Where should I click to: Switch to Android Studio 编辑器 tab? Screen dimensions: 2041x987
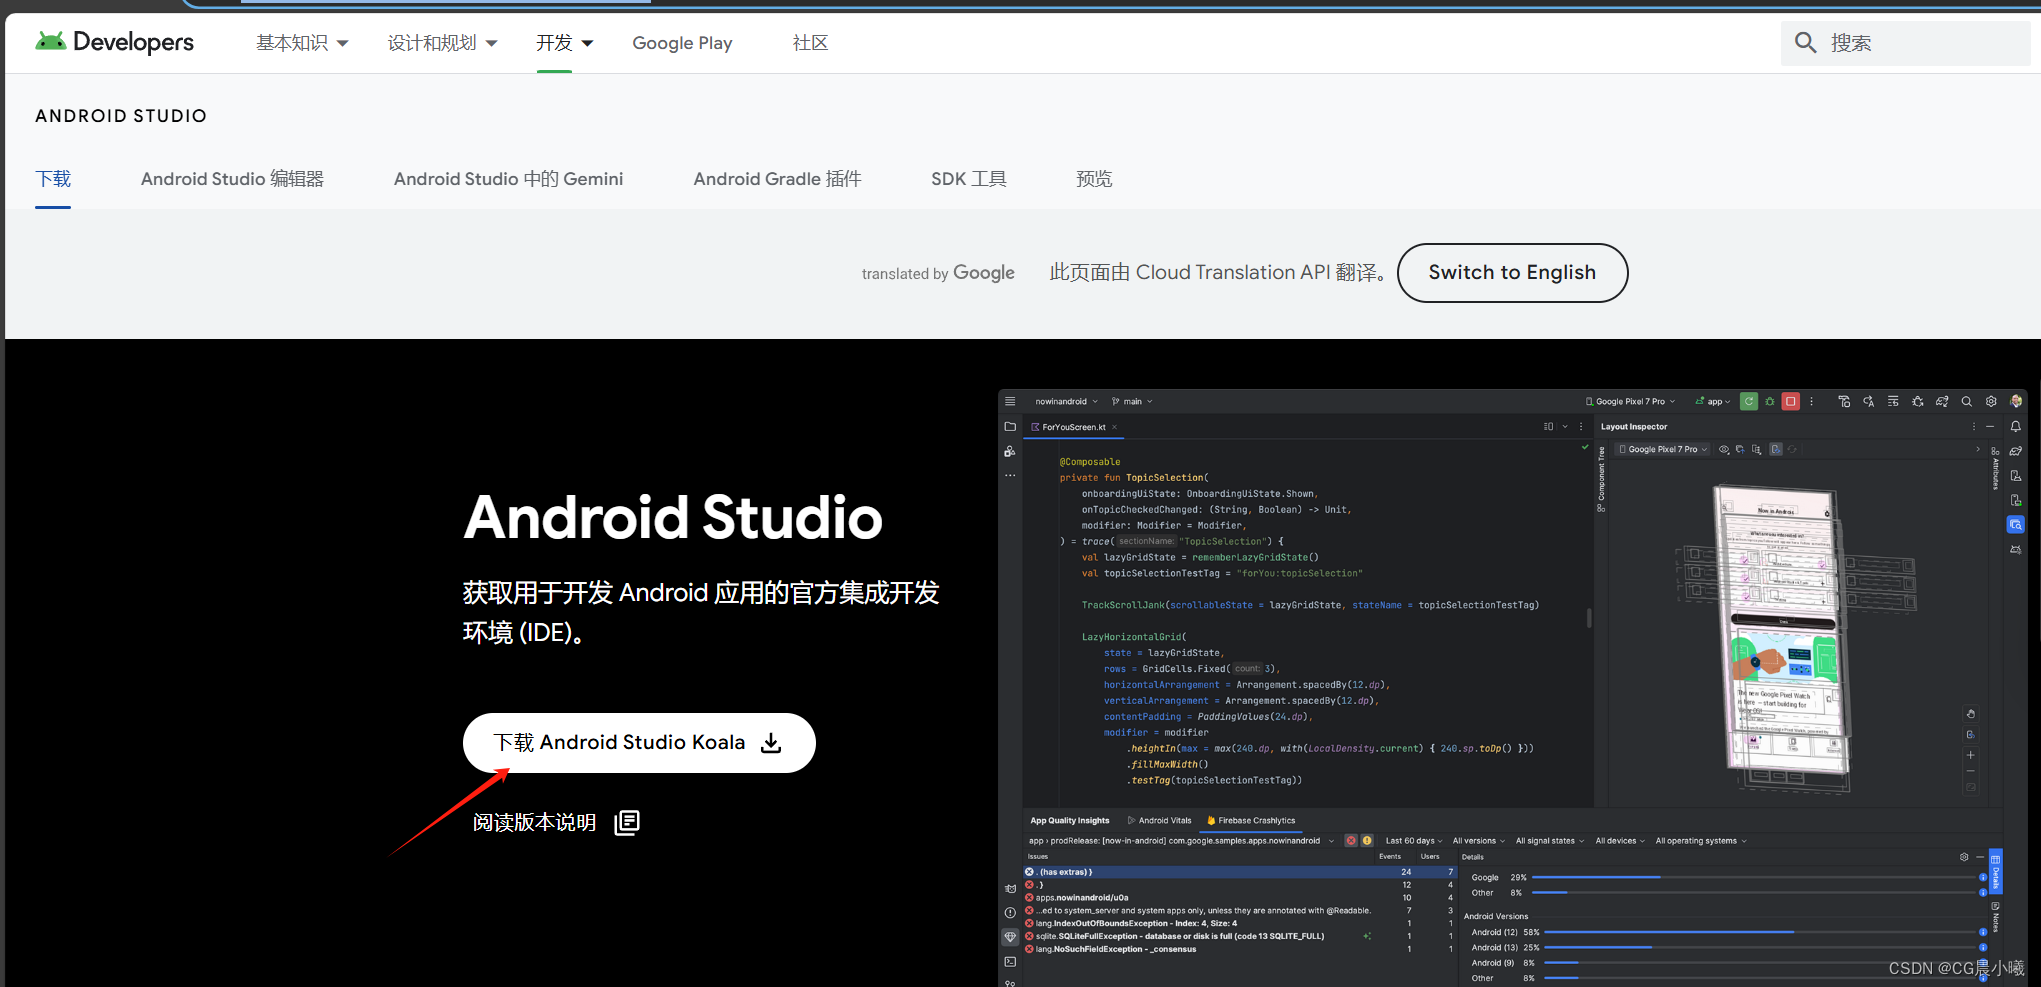click(x=232, y=179)
